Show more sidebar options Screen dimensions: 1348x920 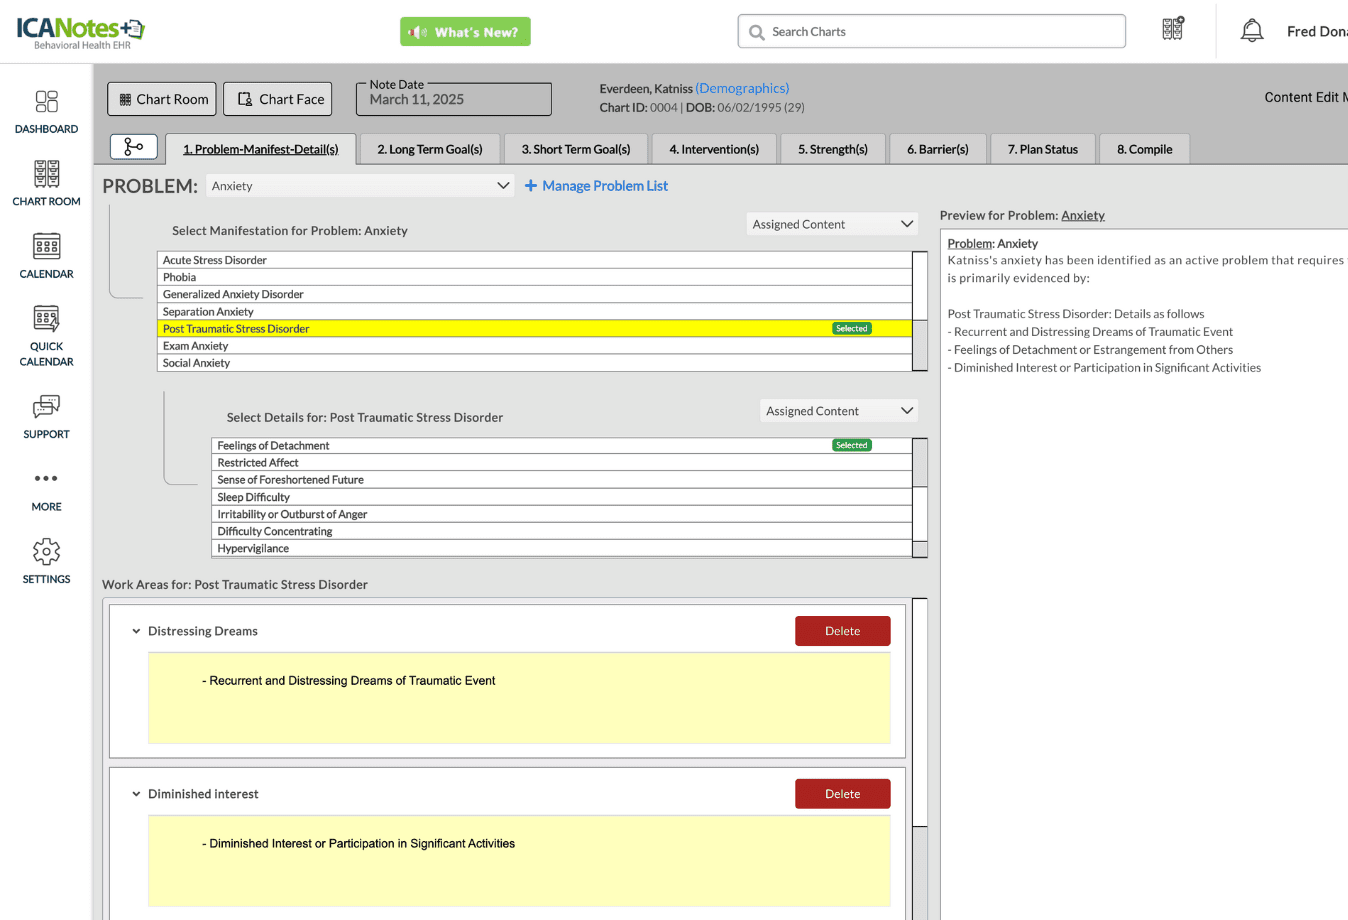click(46, 489)
